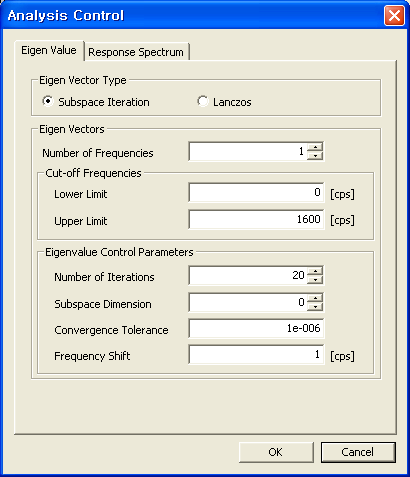Decrease Number of Frequencies with down arrow
Image resolution: width=410 pixels, height=477 pixels.
tap(315, 156)
